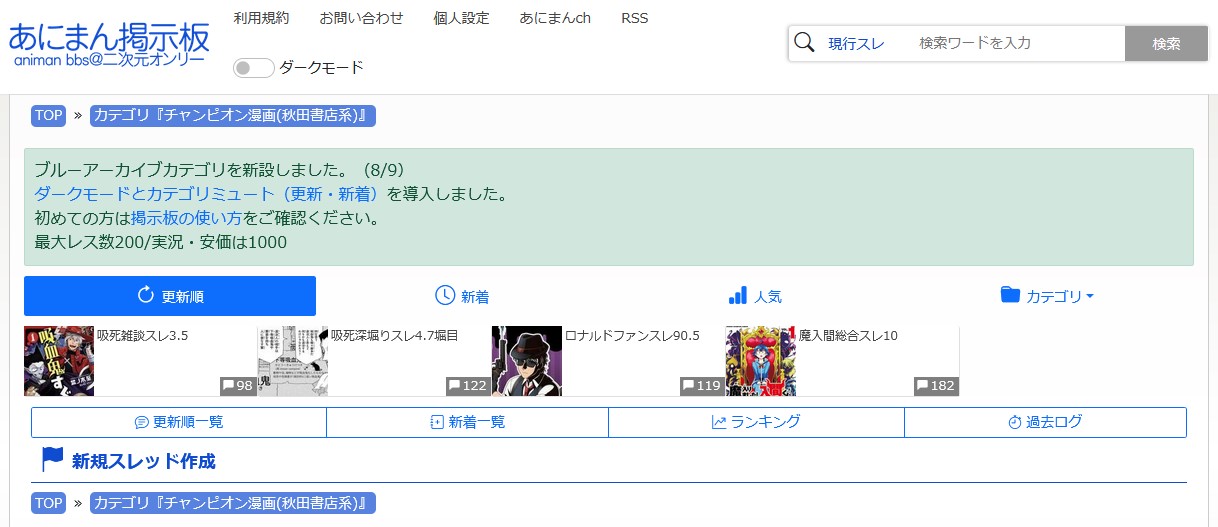Click the chart icon in ランキング
This screenshot has height=527, width=1218.
[x=718, y=423]
